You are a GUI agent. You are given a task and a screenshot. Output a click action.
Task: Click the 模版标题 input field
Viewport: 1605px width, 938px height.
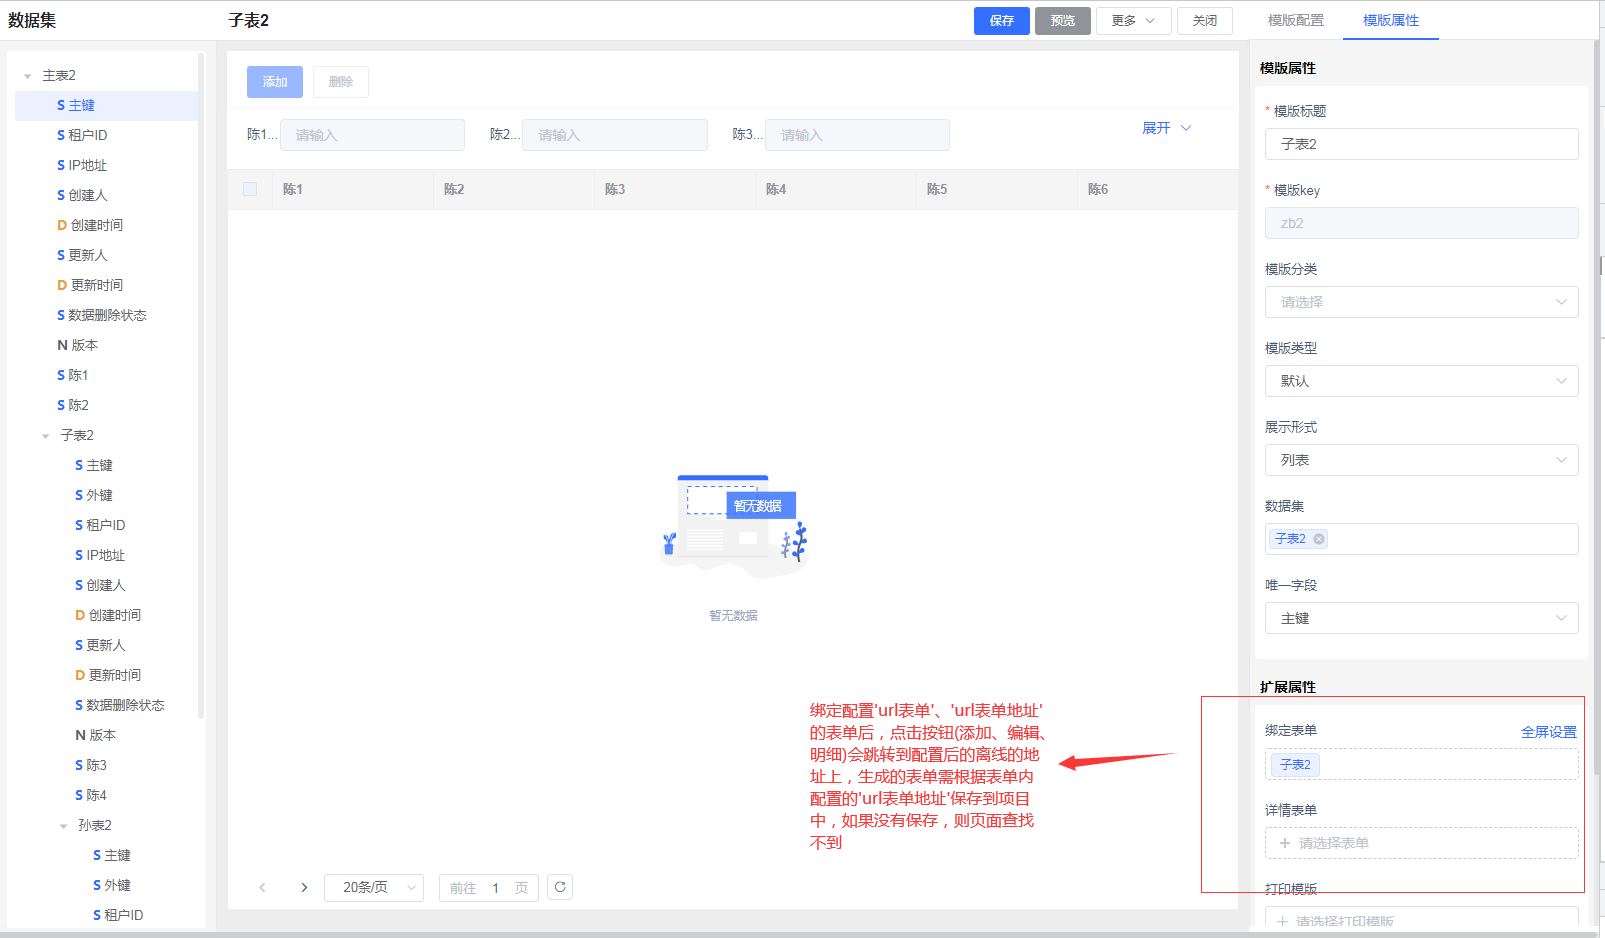tap(1421, 144)
